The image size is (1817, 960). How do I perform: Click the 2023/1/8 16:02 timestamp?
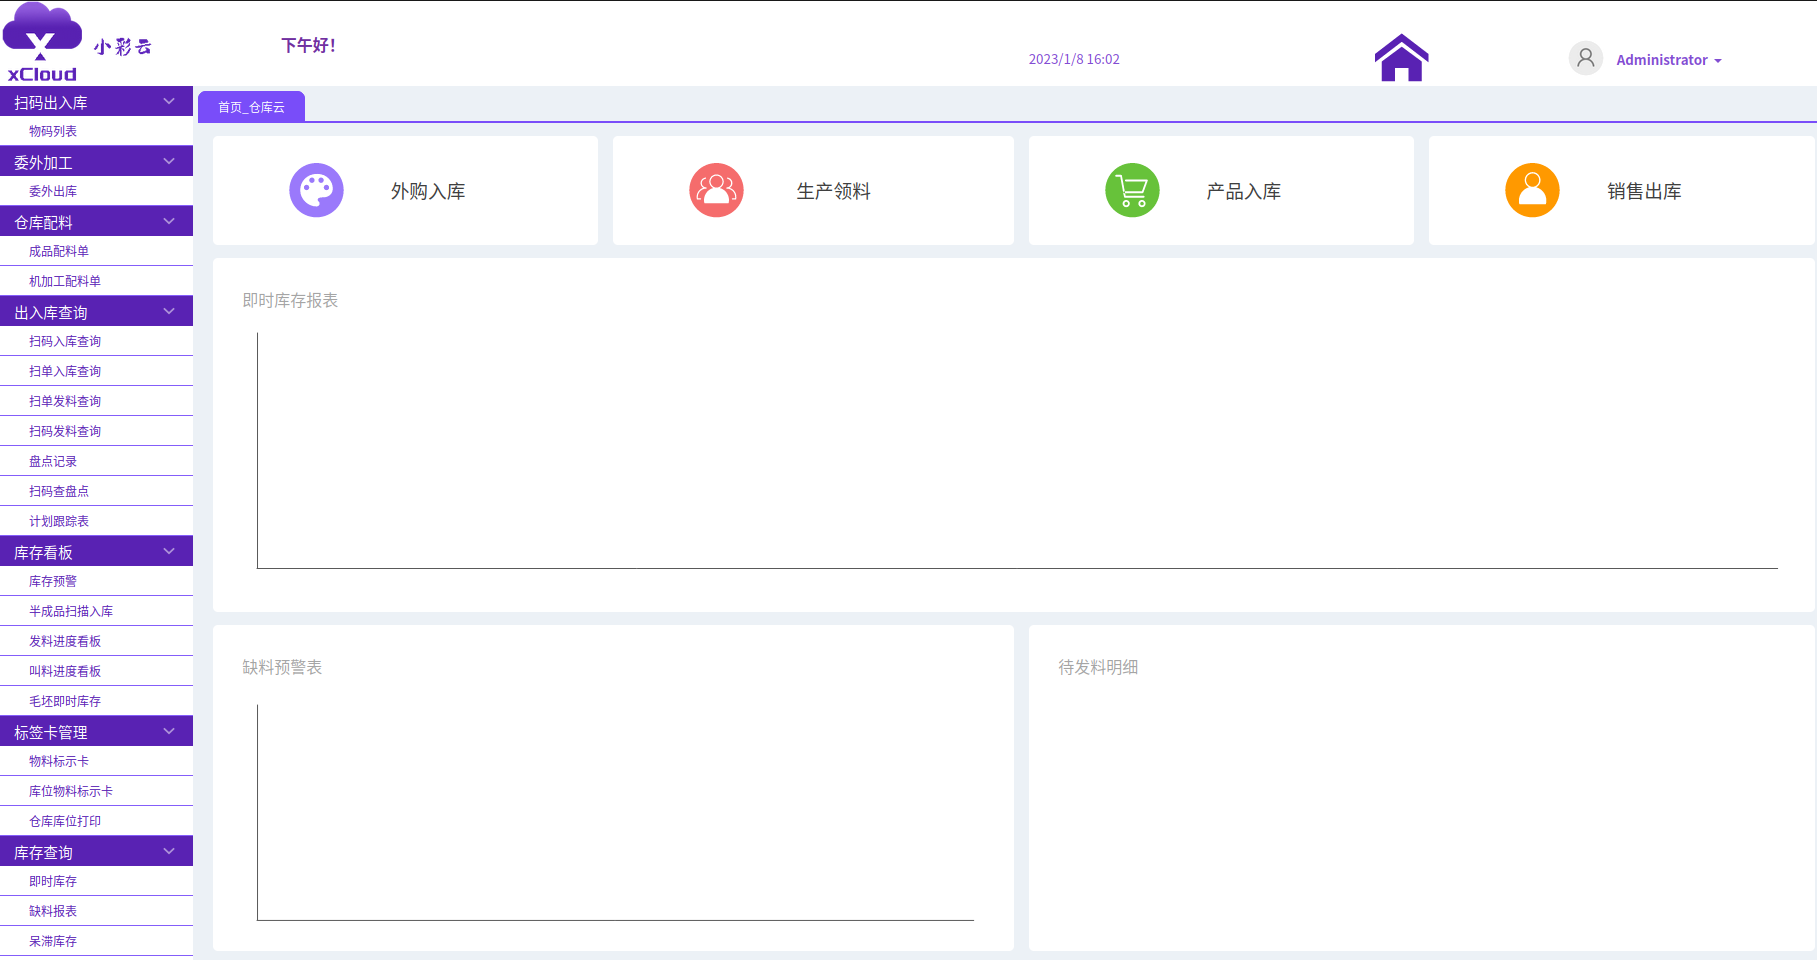click(1074, 59)
